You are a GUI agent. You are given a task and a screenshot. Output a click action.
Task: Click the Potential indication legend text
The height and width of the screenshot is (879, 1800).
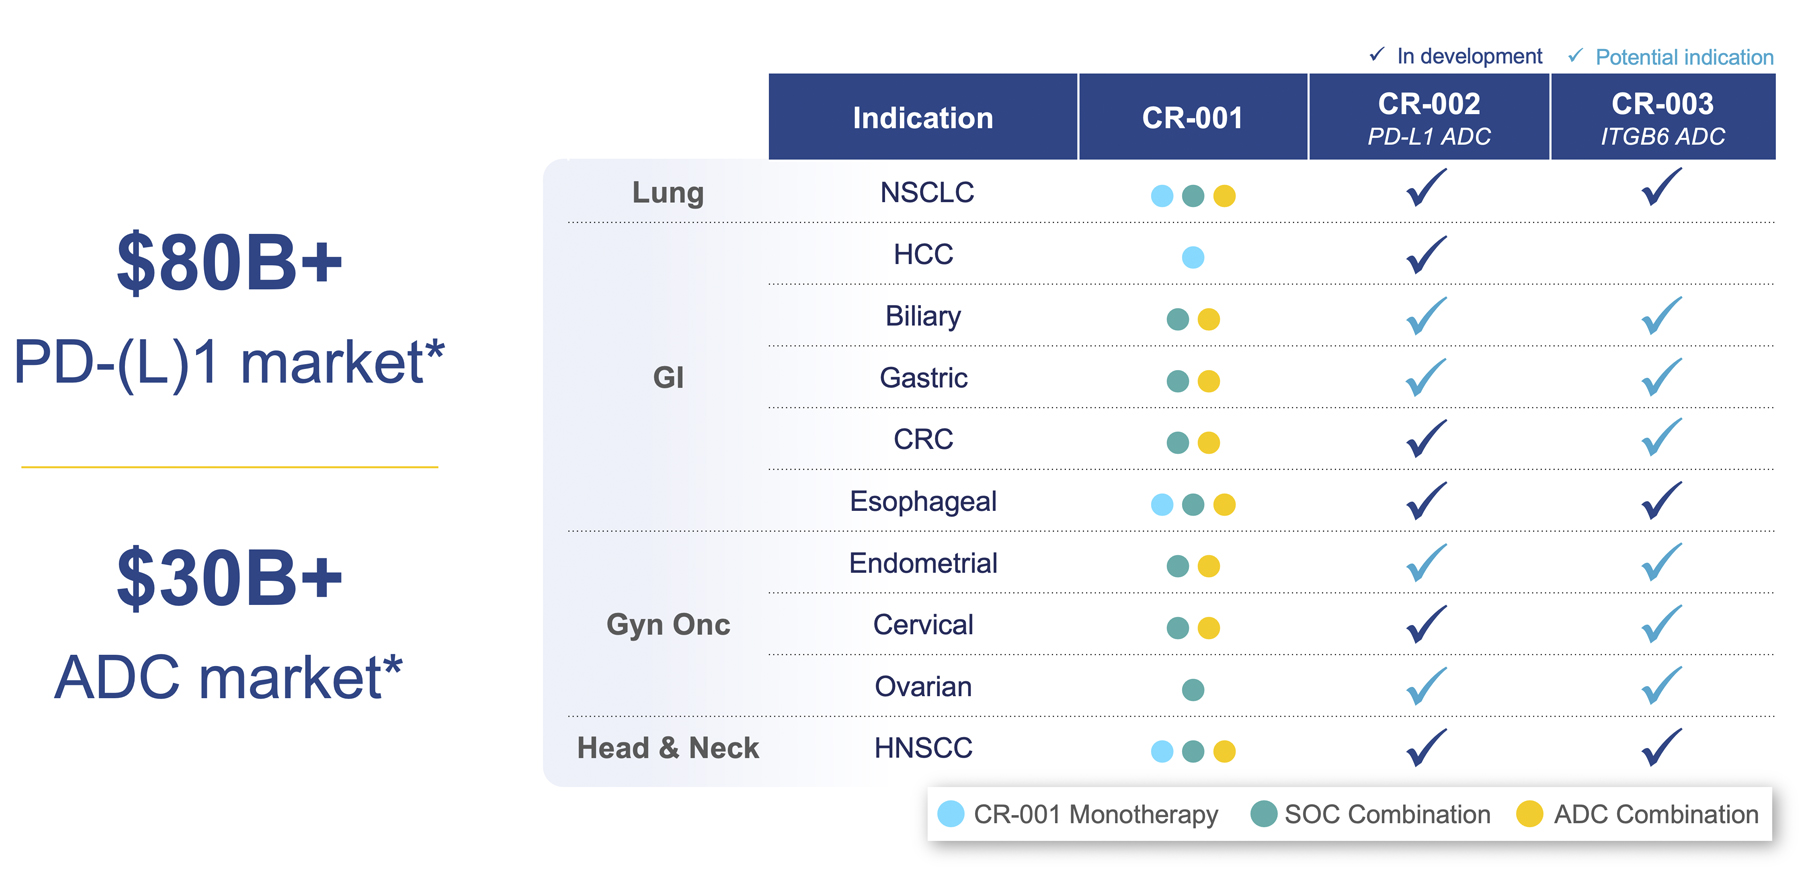point(1684,57)
